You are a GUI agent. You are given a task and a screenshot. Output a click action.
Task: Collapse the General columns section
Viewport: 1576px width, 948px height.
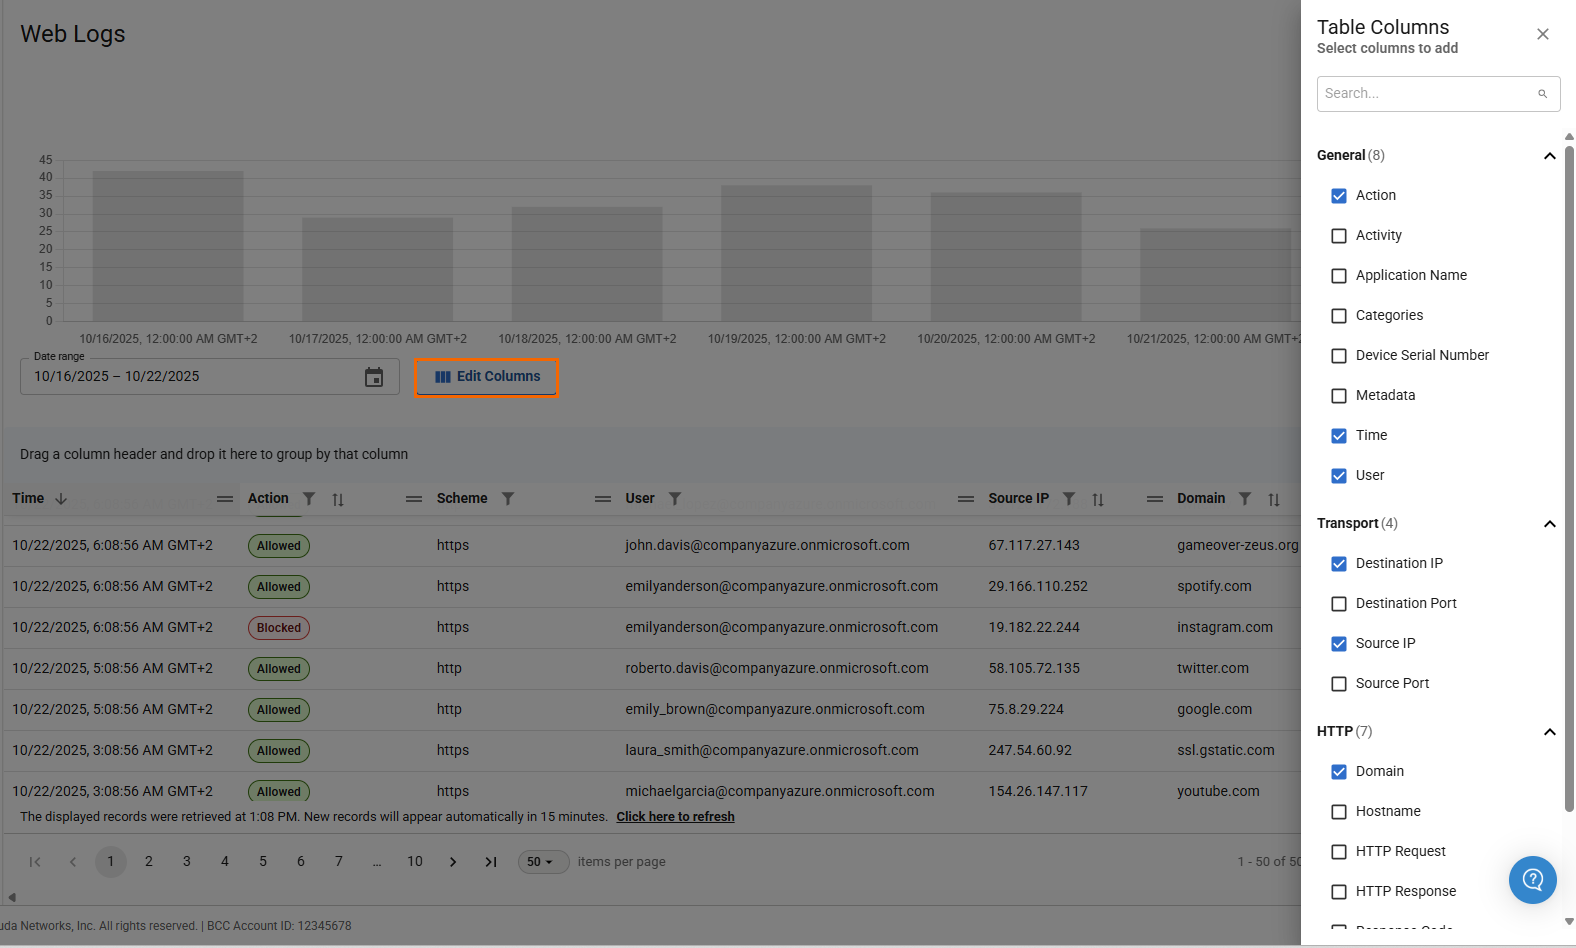1549,156
